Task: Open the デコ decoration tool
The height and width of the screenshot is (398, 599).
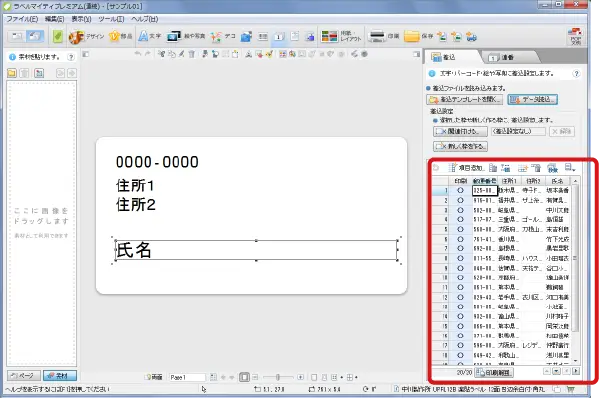Action: (223, 37)
